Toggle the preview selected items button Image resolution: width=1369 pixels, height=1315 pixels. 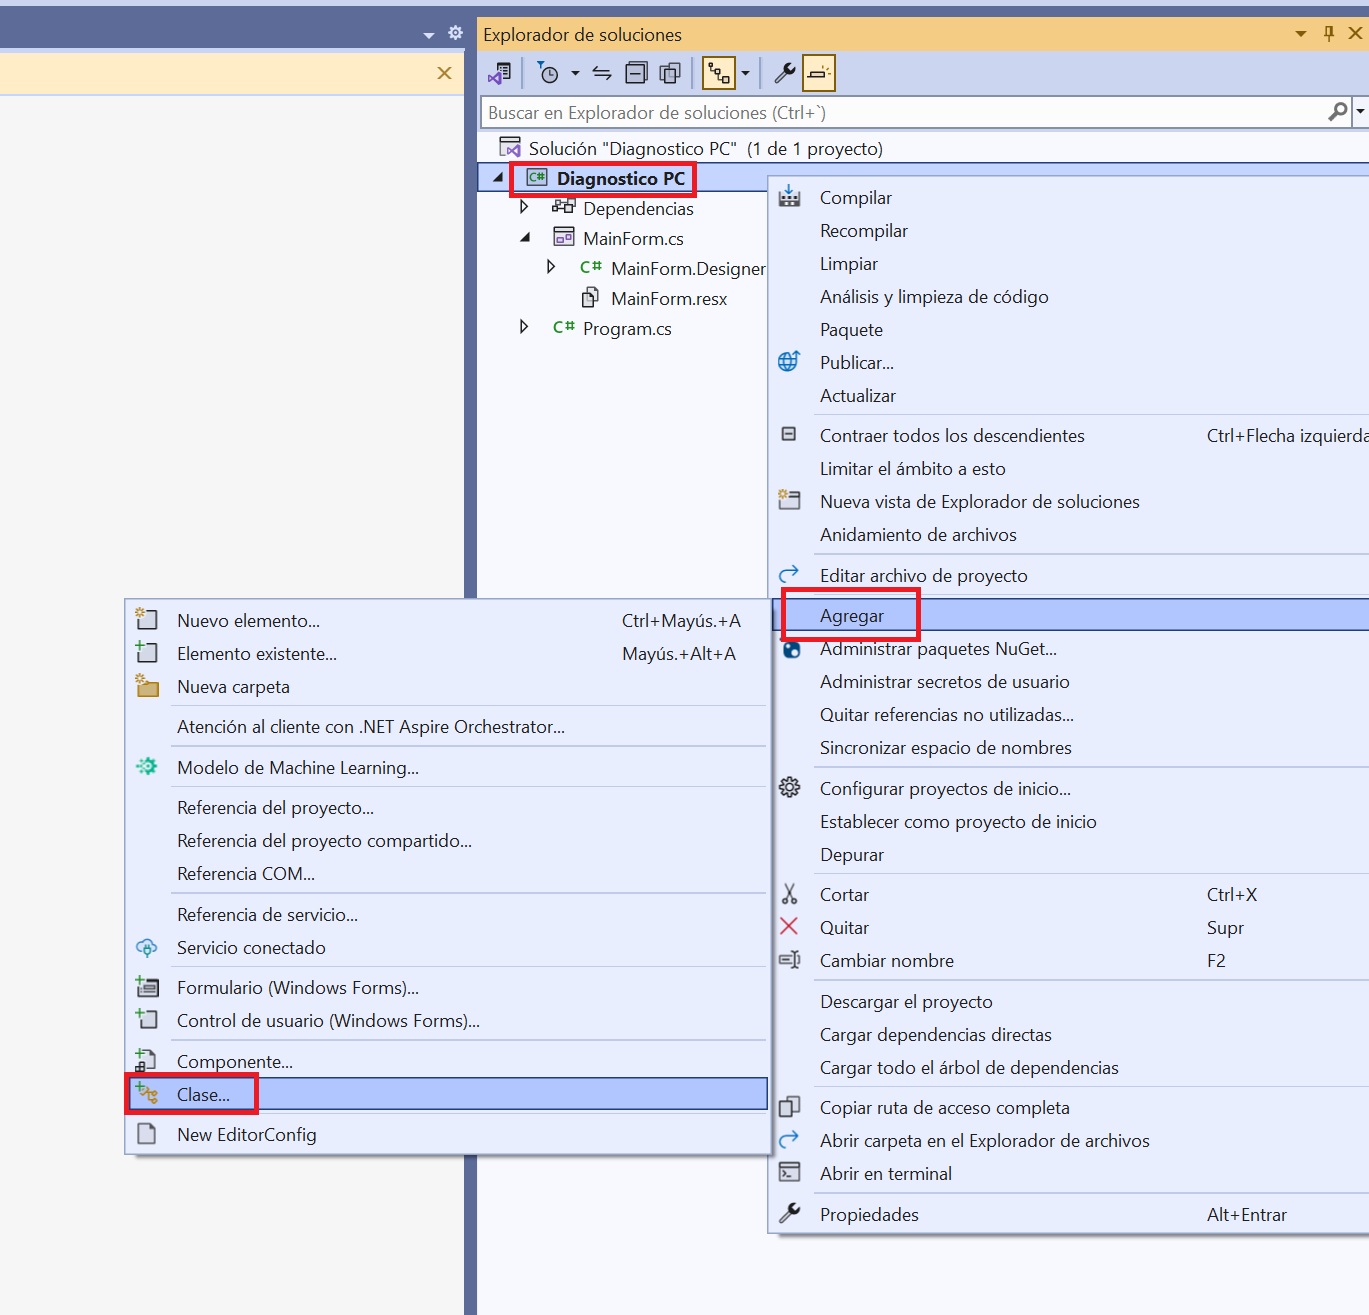(818, 73)
